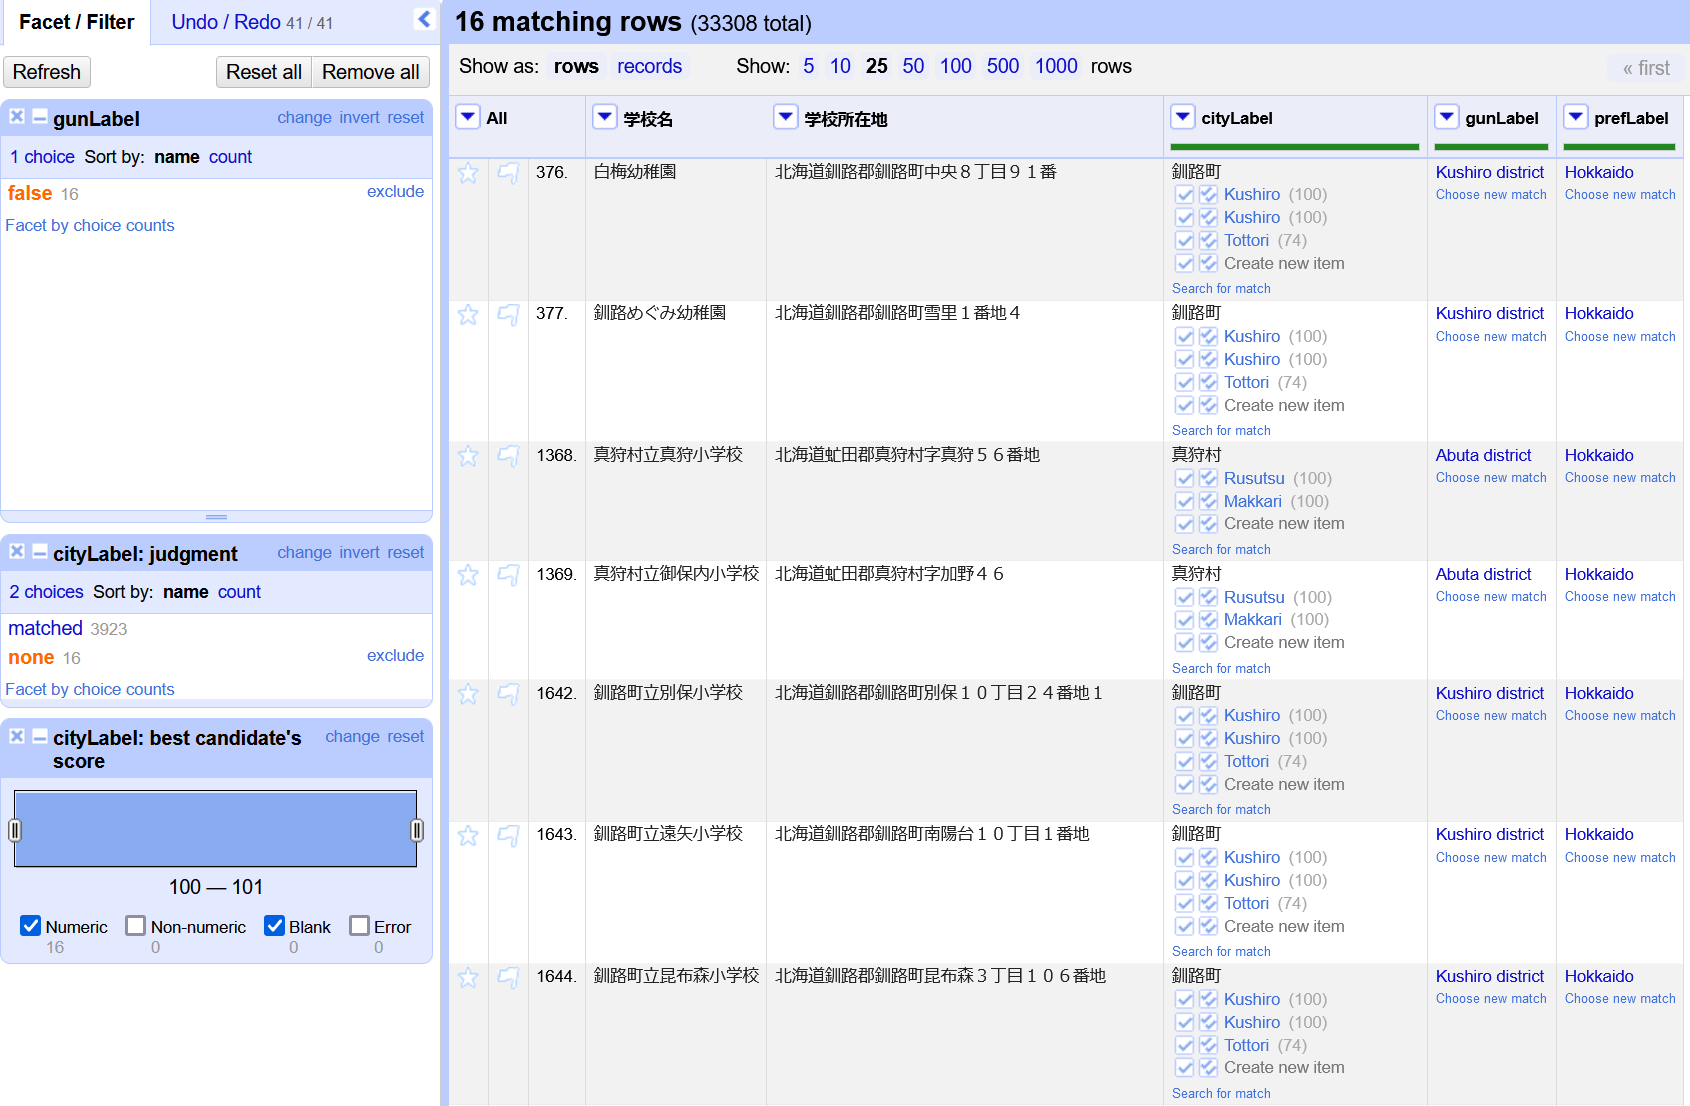Match this cell only to Makkari in row 1368
The height and width of the screenshot is (1106, 1690).
pos(1185,502)
